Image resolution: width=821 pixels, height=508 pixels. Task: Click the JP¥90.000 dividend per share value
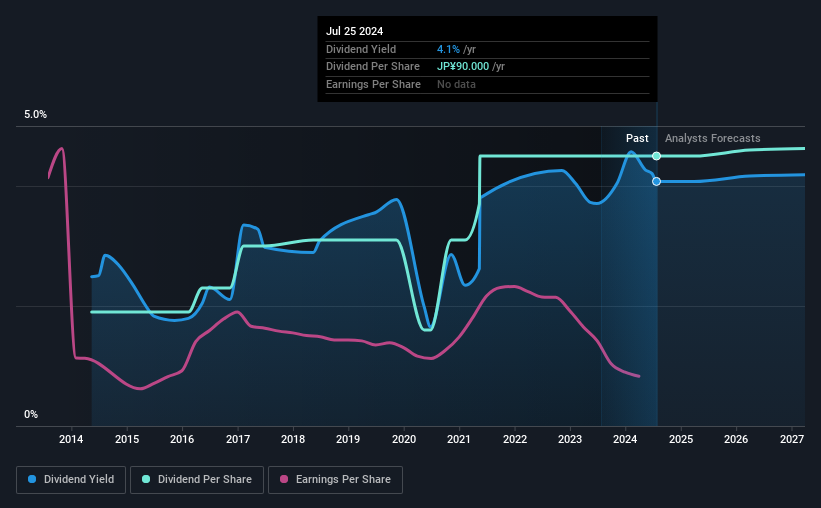tap(463, 67)
